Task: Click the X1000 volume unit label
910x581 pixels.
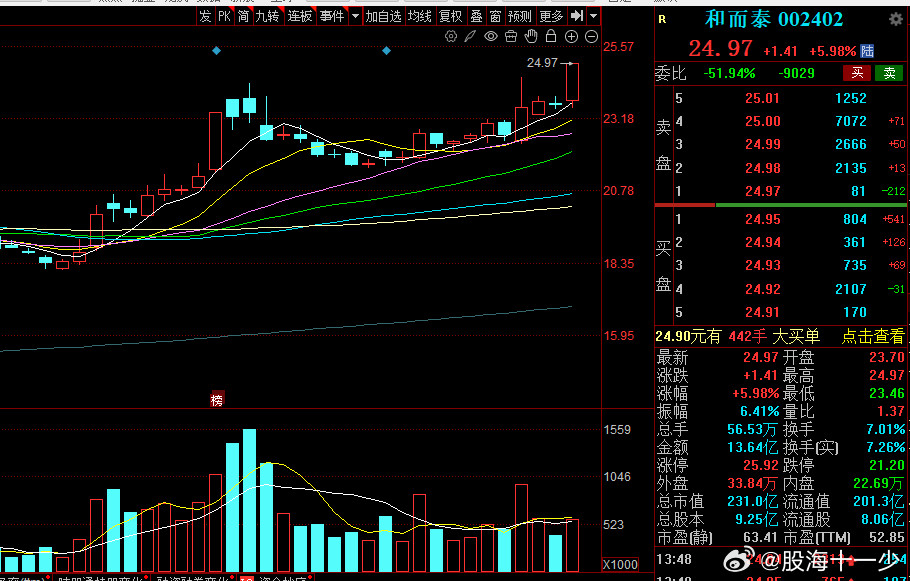Action: pyautogui.click(x=620, y=564)
